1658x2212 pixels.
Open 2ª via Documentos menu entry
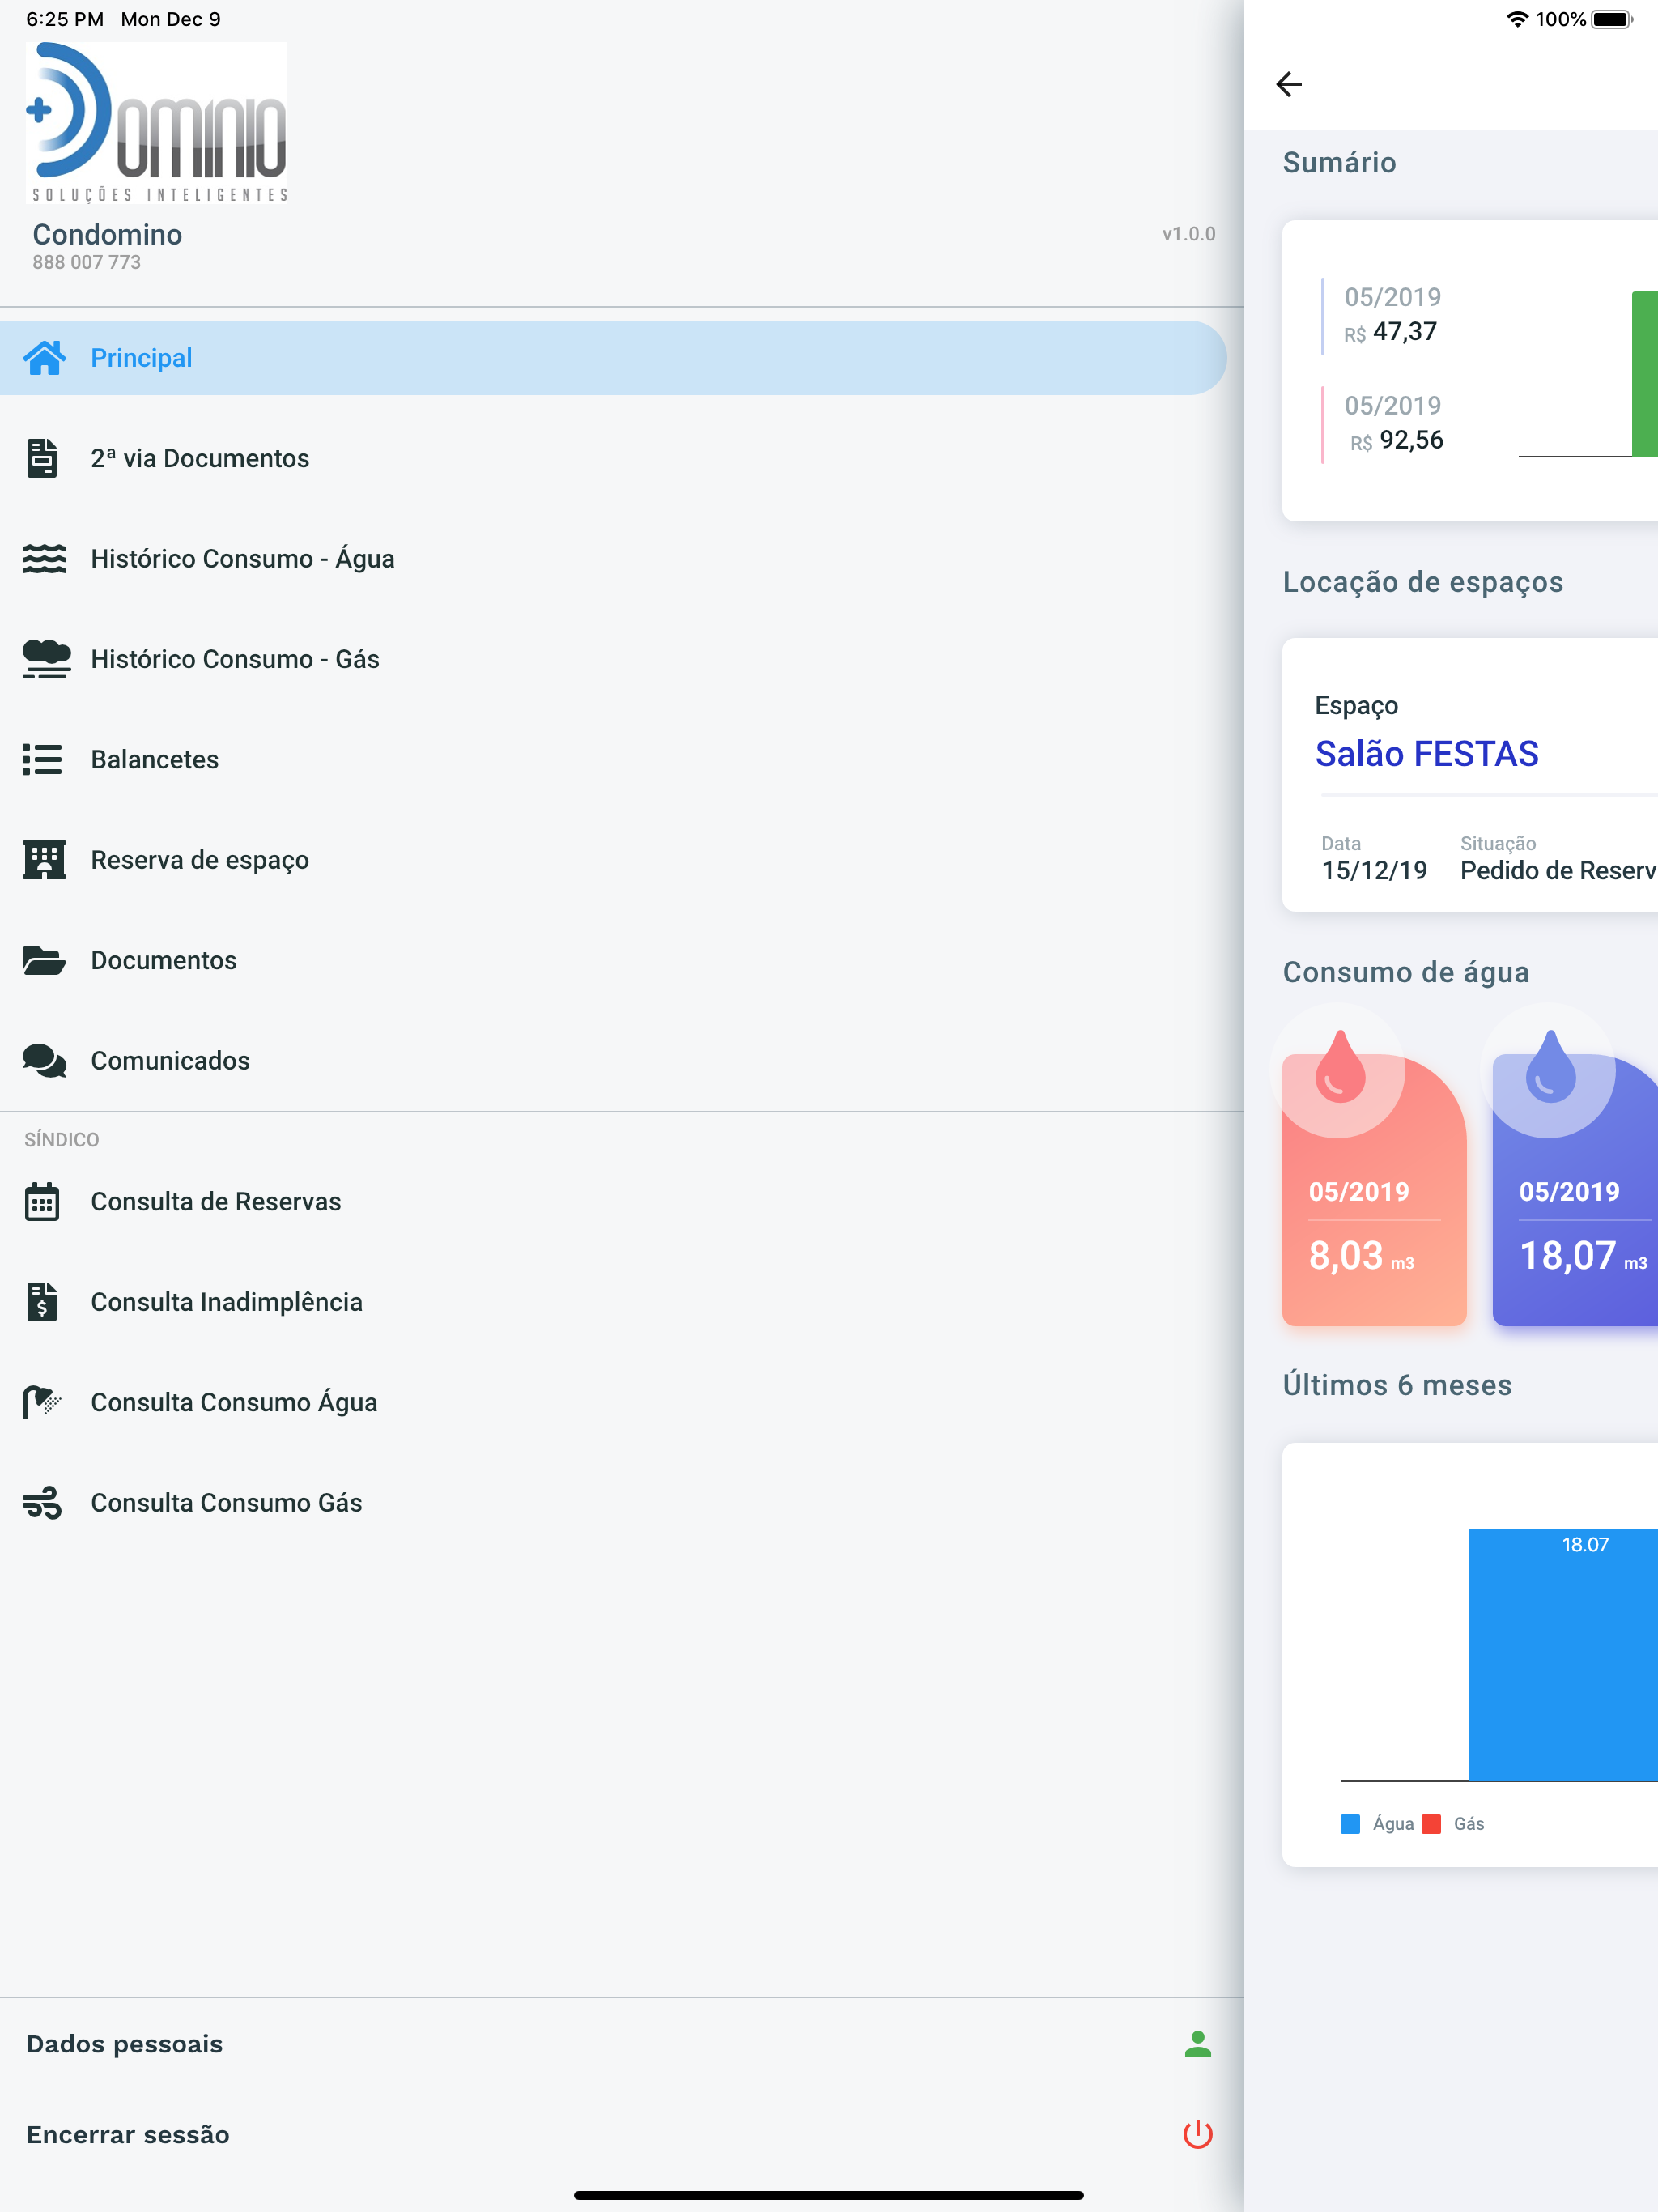click(613, 458)
